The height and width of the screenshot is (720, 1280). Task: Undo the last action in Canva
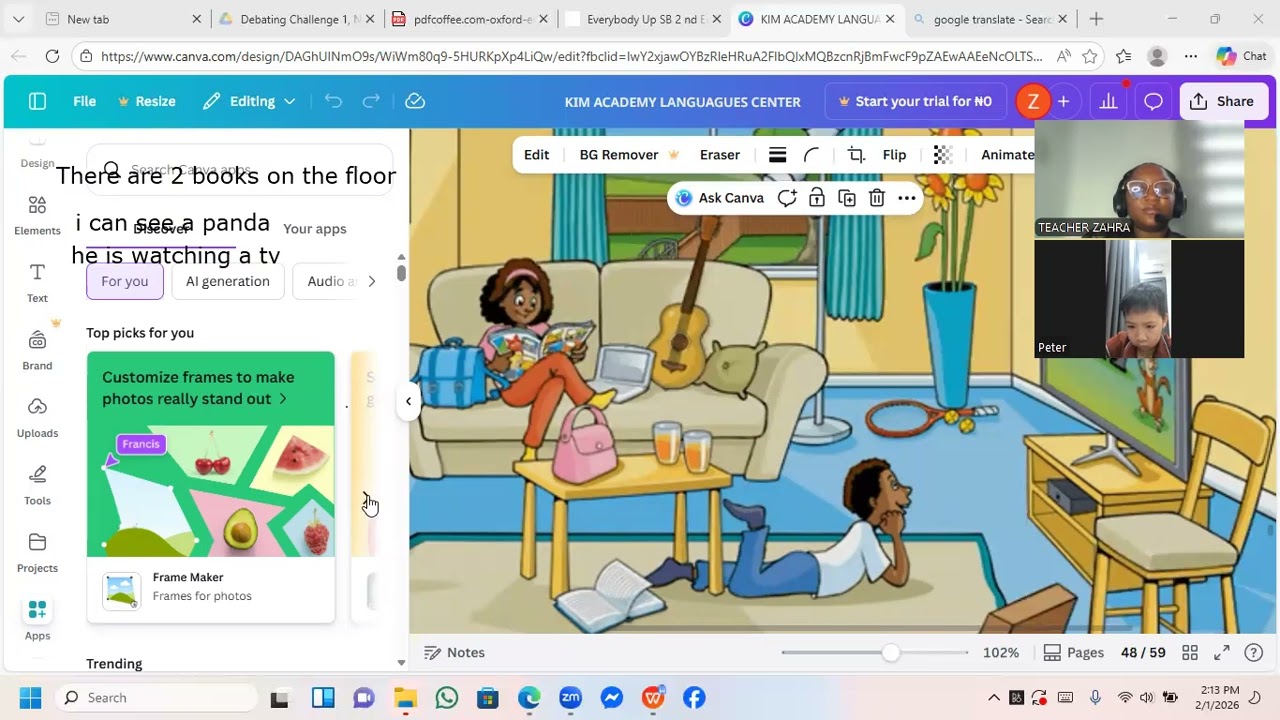[x=333, y=101]
